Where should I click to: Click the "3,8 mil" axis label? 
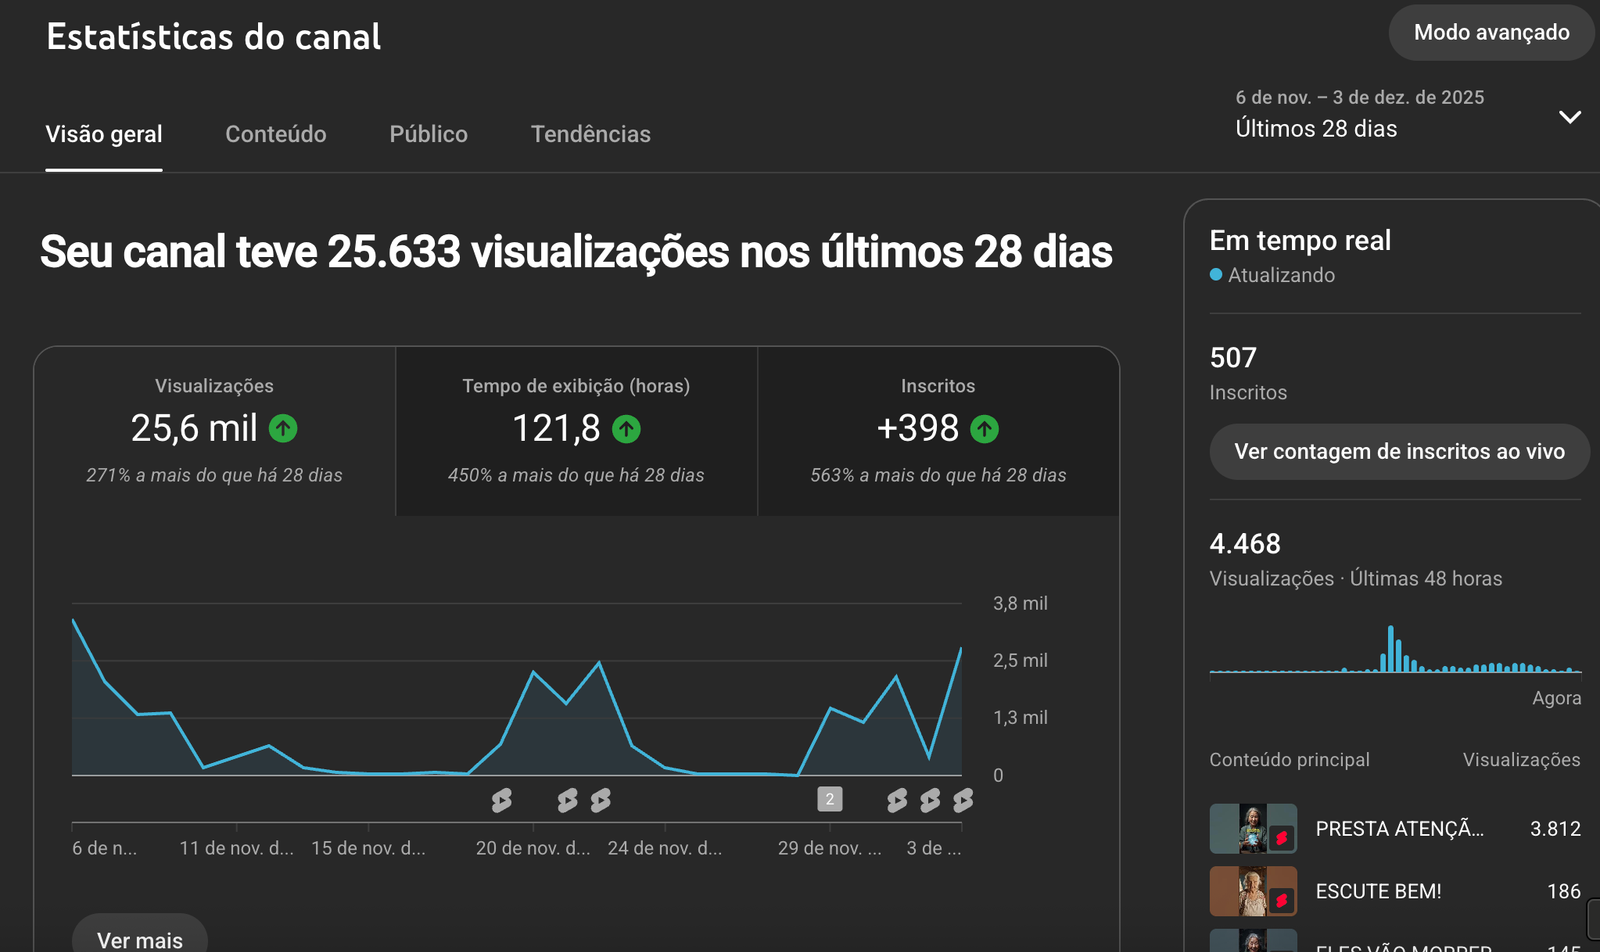[x=1020, y=603]
